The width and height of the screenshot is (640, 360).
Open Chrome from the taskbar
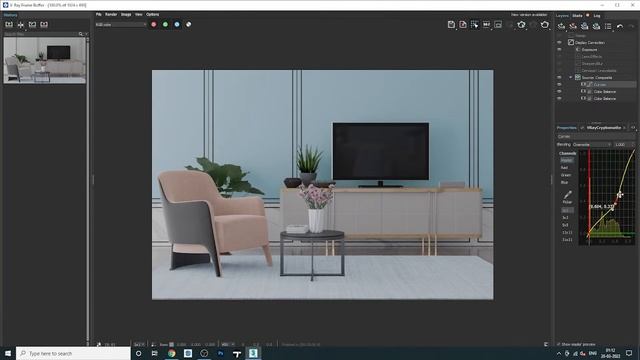click(171, 353)
